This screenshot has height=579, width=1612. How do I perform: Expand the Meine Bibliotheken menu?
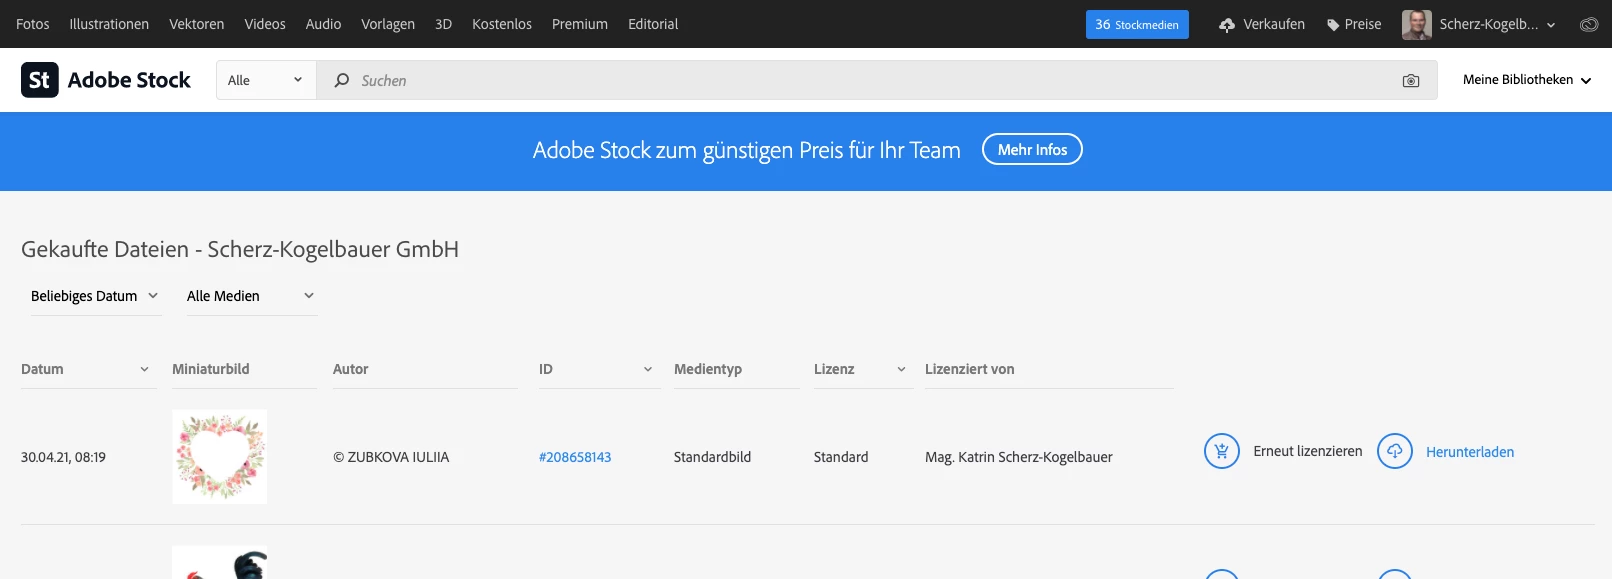point(1526,80)
